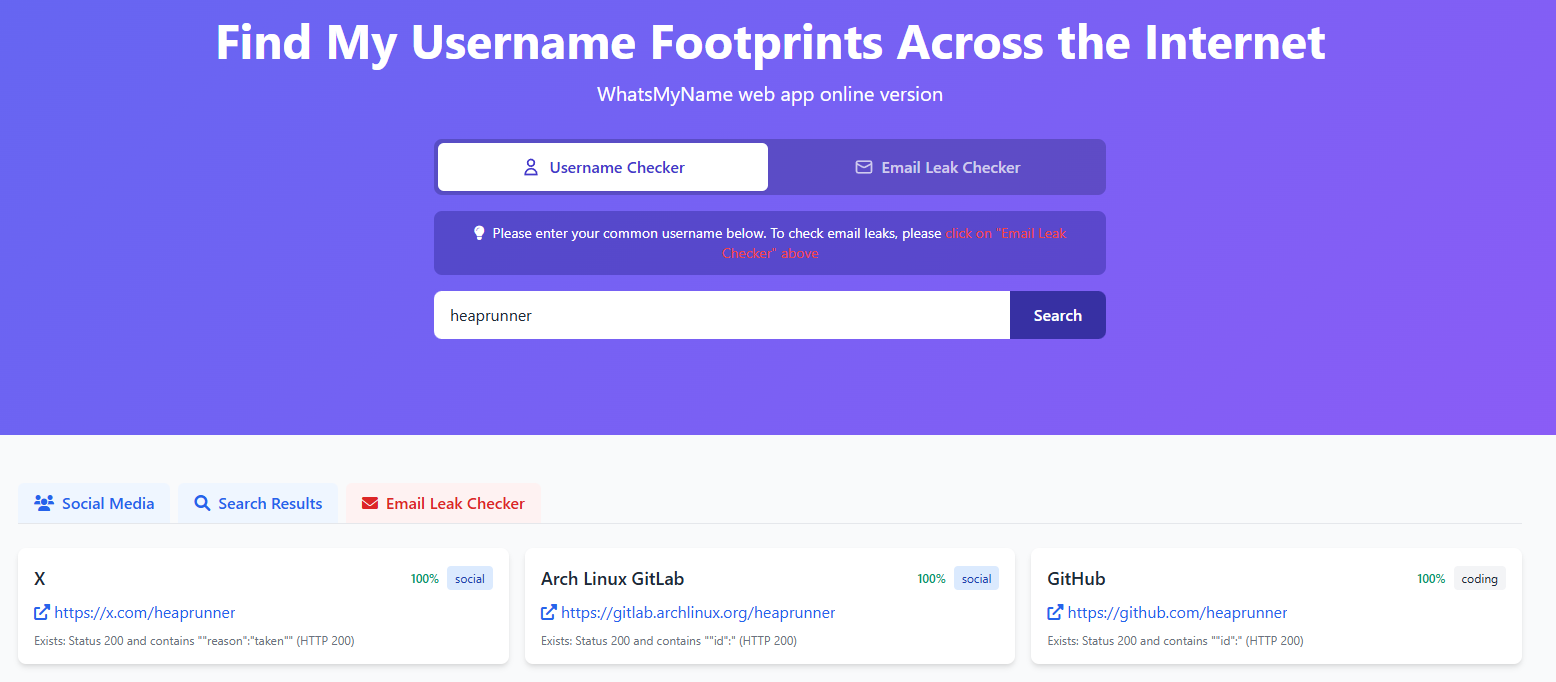
Task: Select the Username Checker tab
Action: pyautogui.click(x=602, y=167)
